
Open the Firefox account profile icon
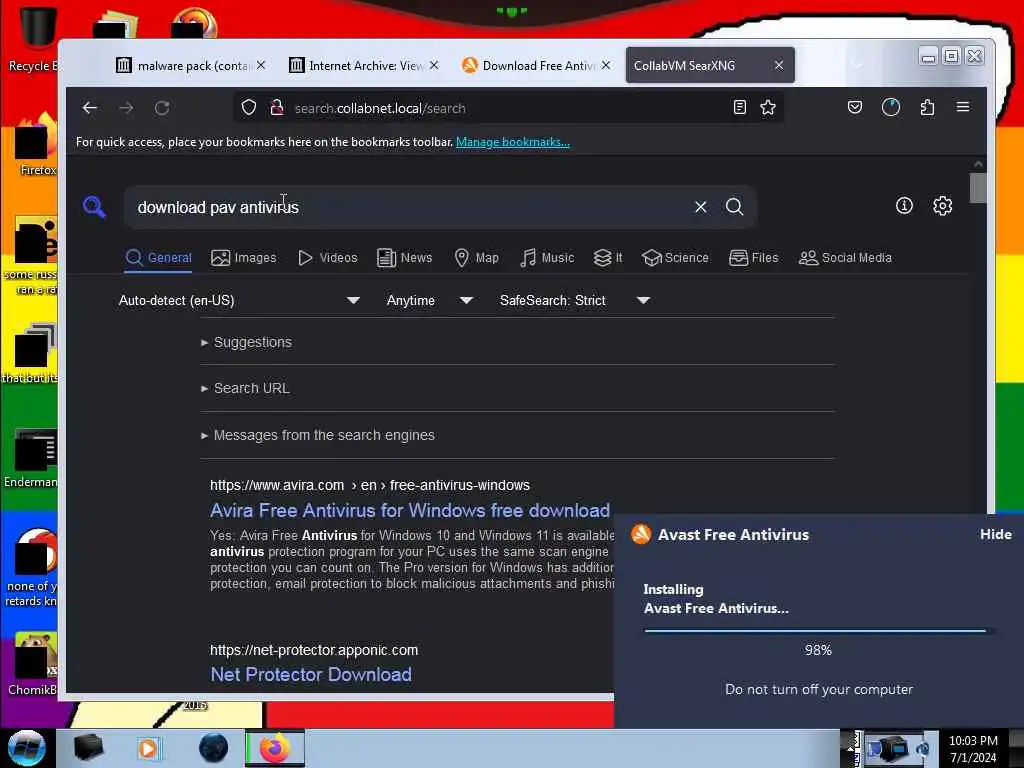(891, 108)
